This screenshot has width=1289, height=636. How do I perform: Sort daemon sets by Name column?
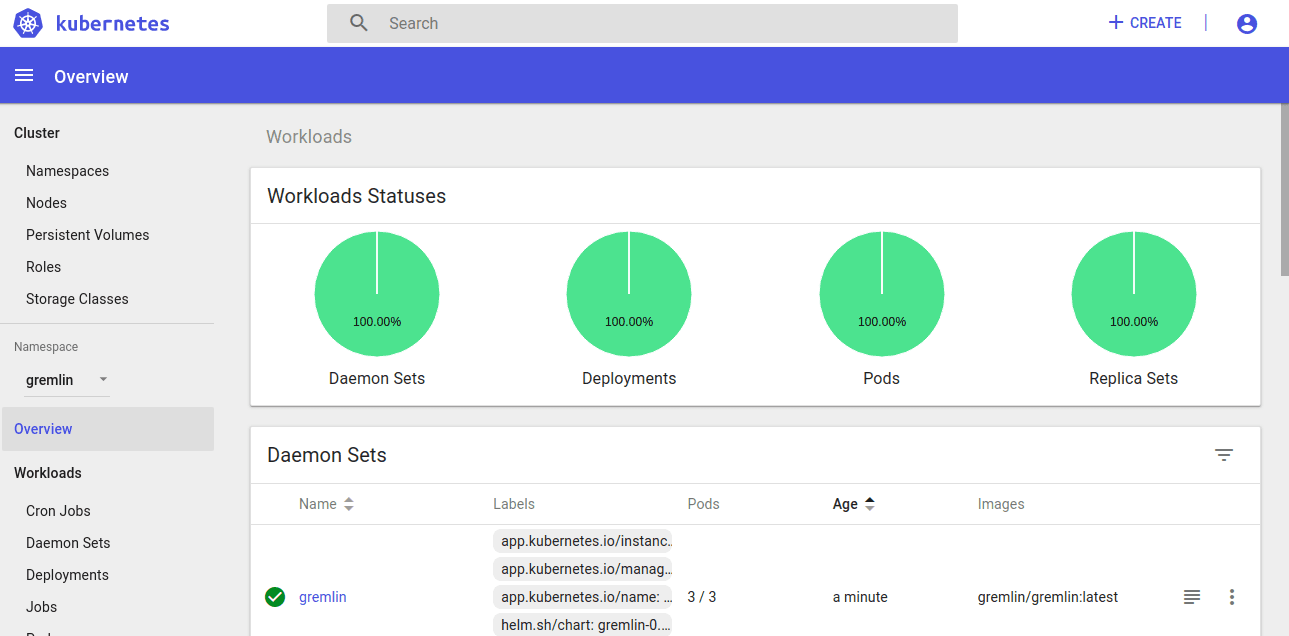coord(326,504)
